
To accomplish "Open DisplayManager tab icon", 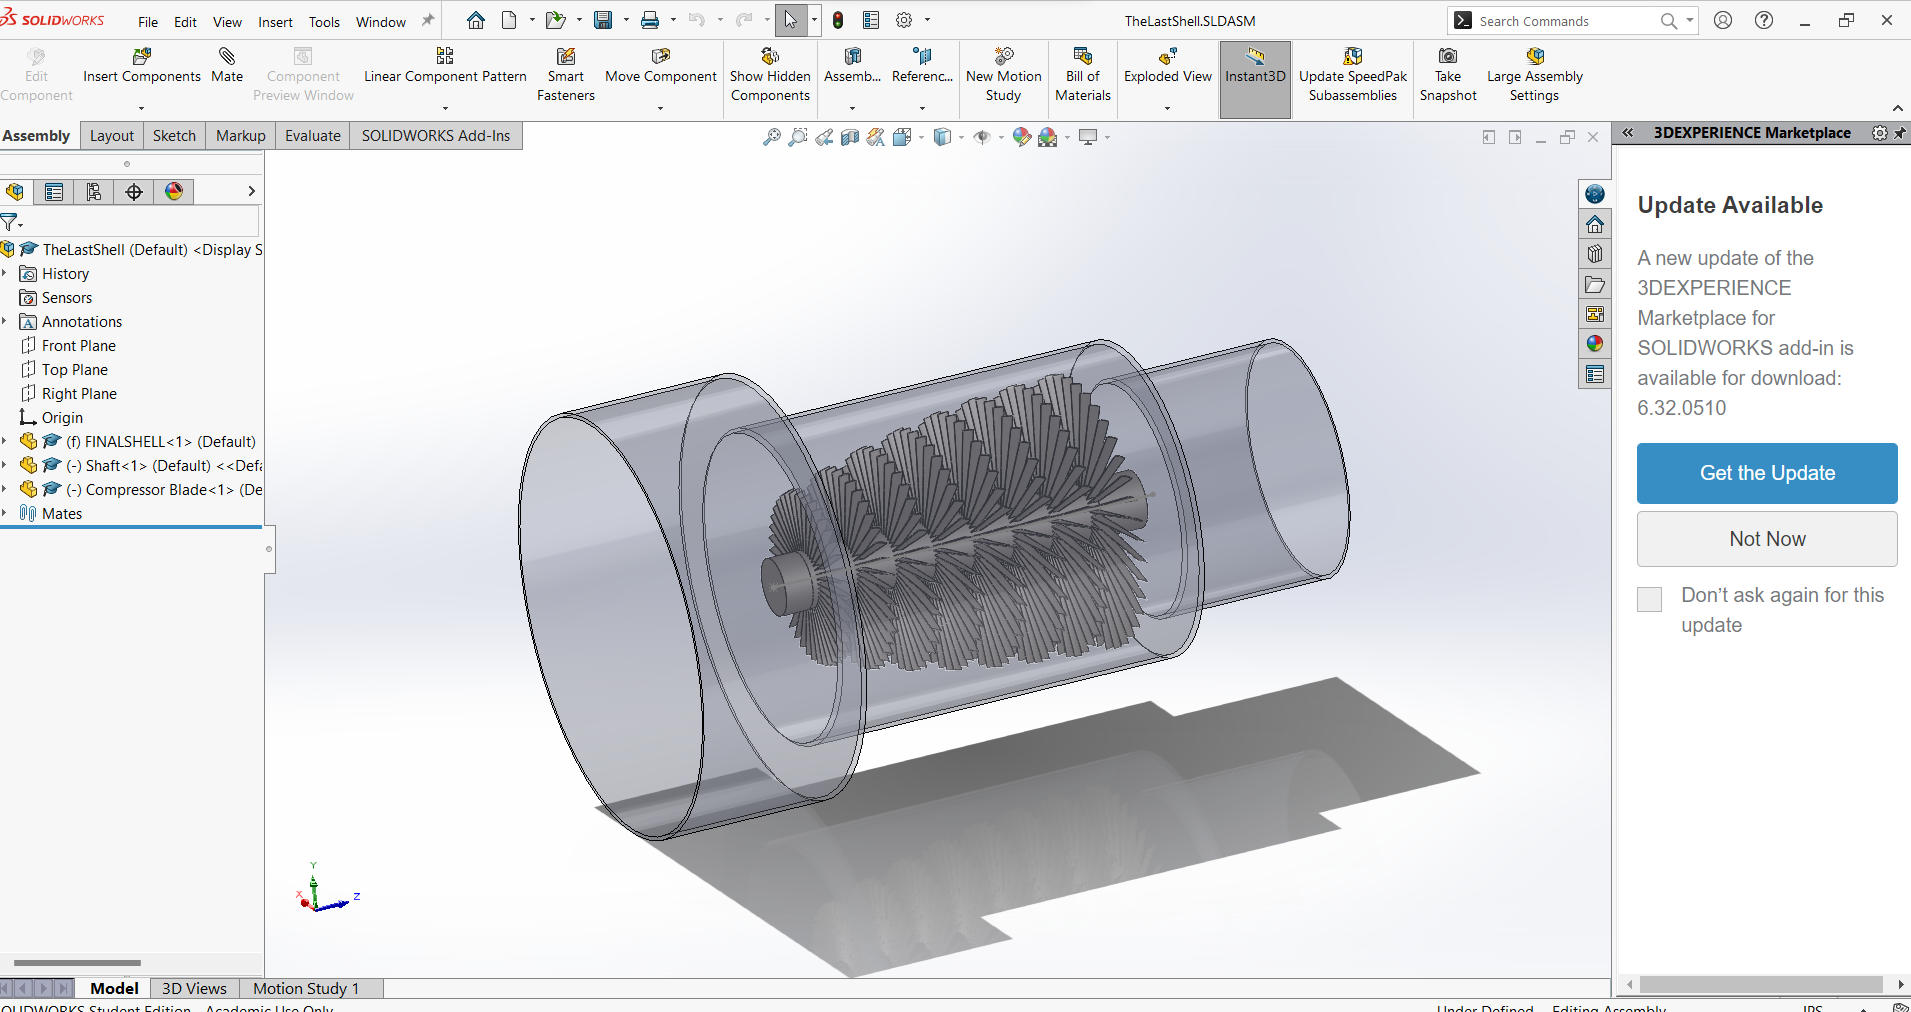I will (x=174, y=192).
